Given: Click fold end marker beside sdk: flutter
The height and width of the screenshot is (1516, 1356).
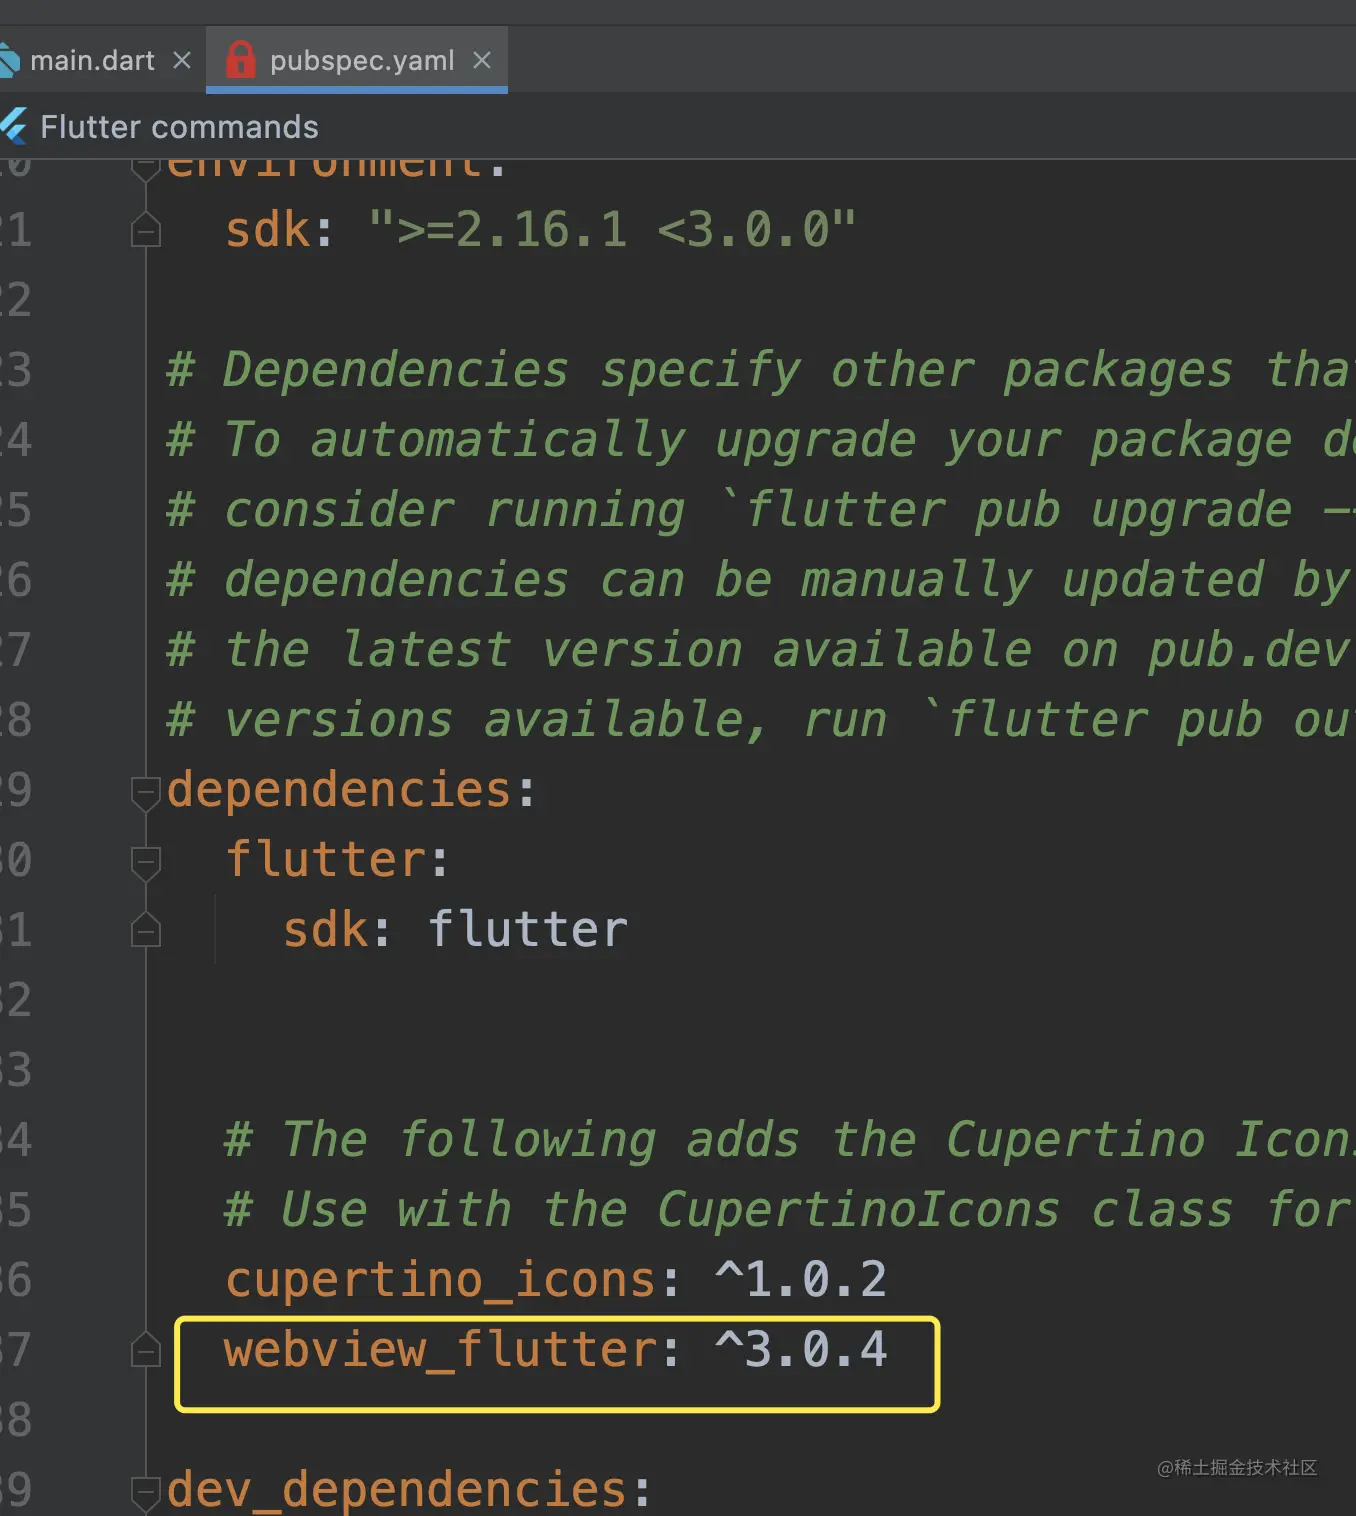Looking at the screenshot, I should click(146, 930).
